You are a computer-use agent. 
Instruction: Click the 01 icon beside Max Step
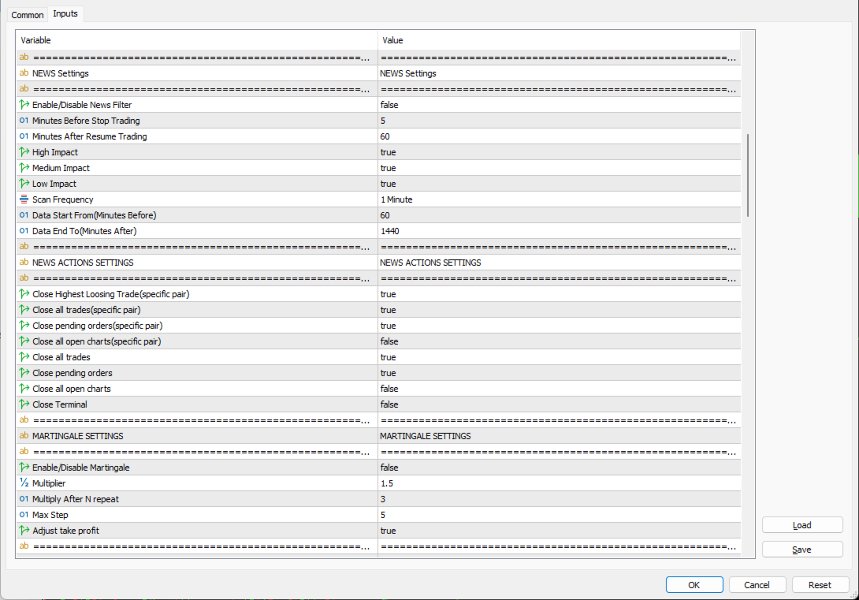pyautogui.click(x=22, y=514)
